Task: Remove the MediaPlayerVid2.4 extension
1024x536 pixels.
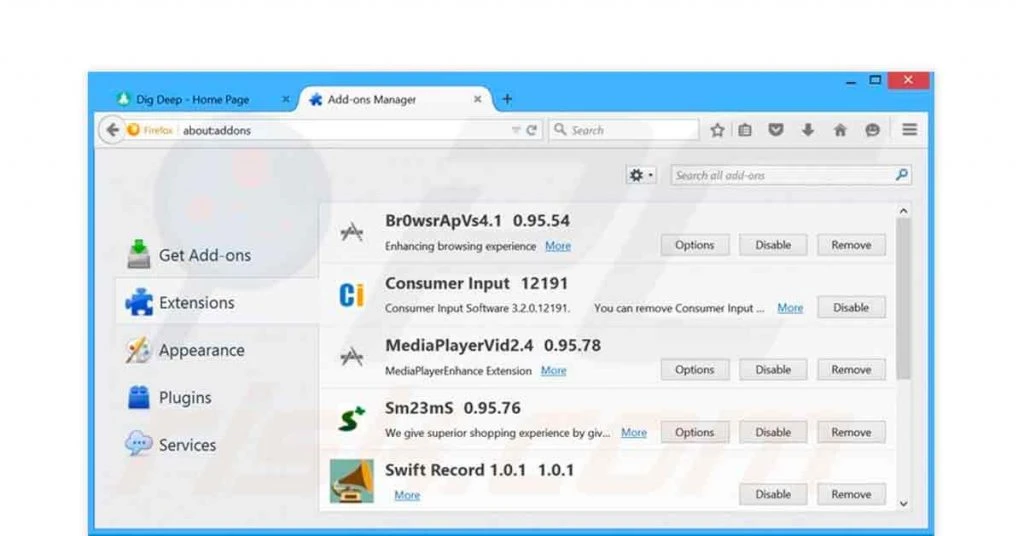Action: 851,370
